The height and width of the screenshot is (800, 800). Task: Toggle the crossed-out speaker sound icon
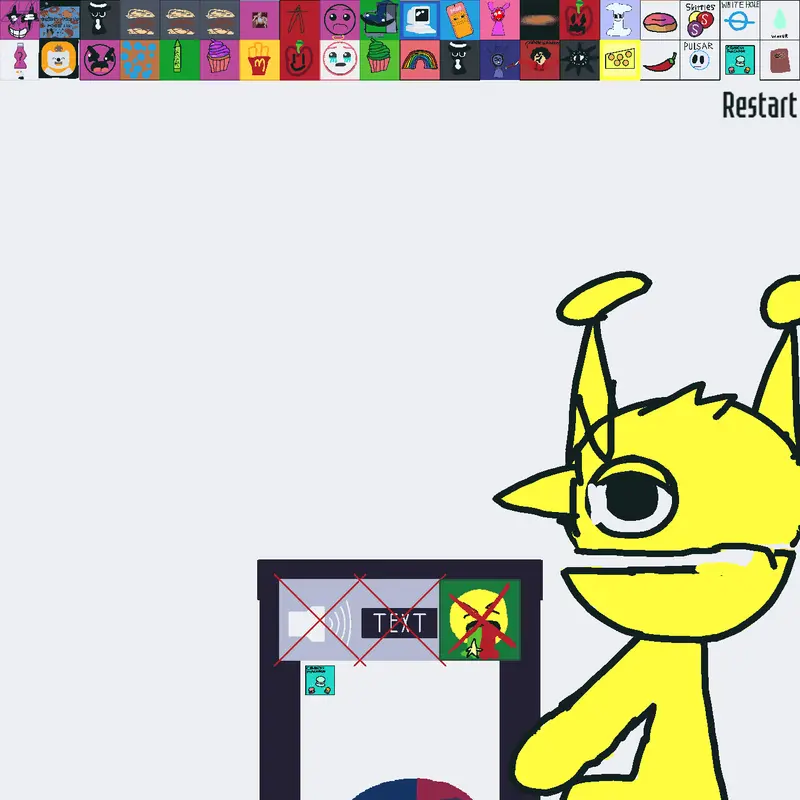(318, 621)
